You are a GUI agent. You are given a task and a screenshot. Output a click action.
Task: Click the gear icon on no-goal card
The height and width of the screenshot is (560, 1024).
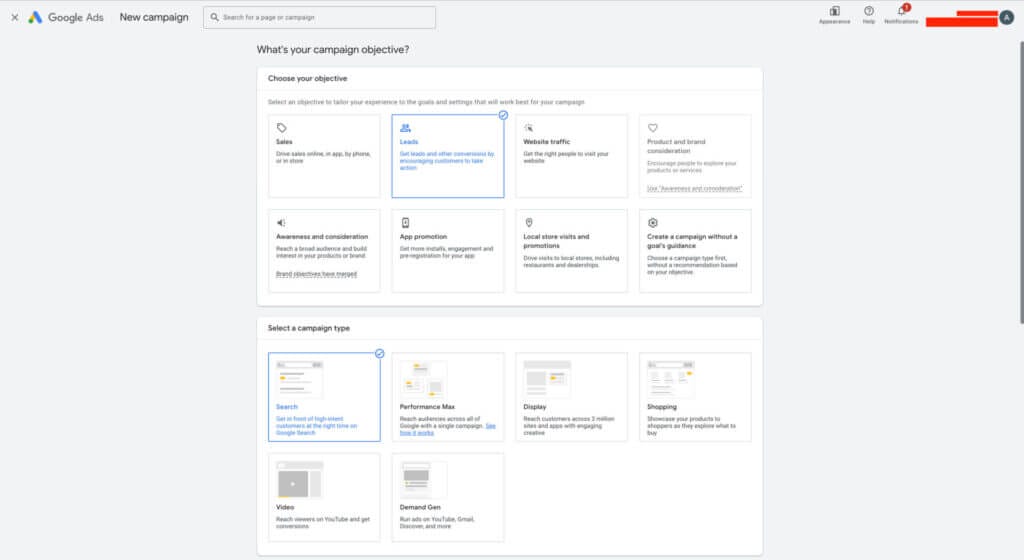pos(652,223)
